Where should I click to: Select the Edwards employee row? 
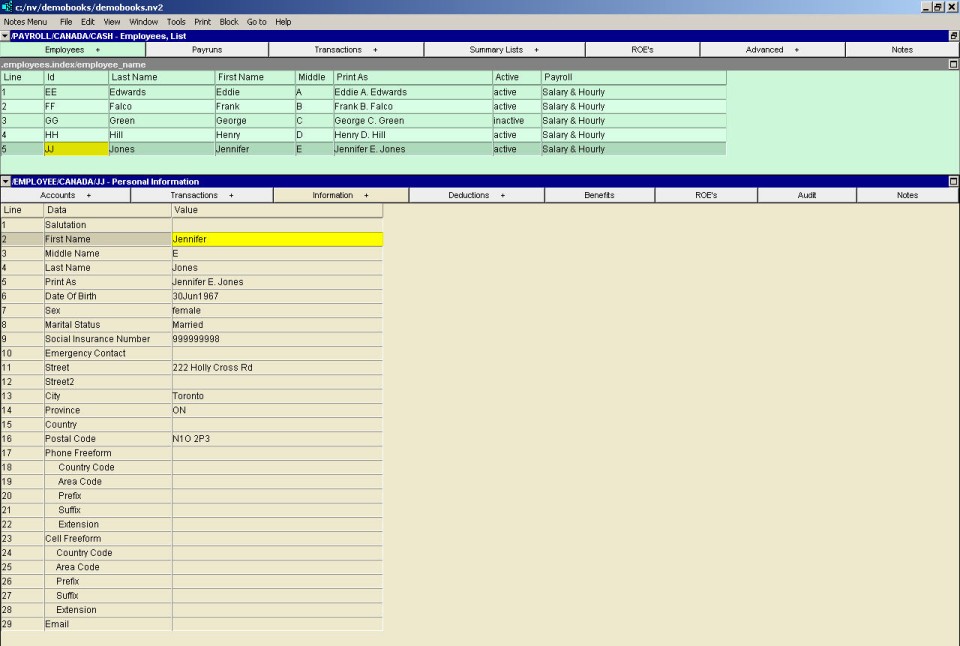(x=160, y=92)
